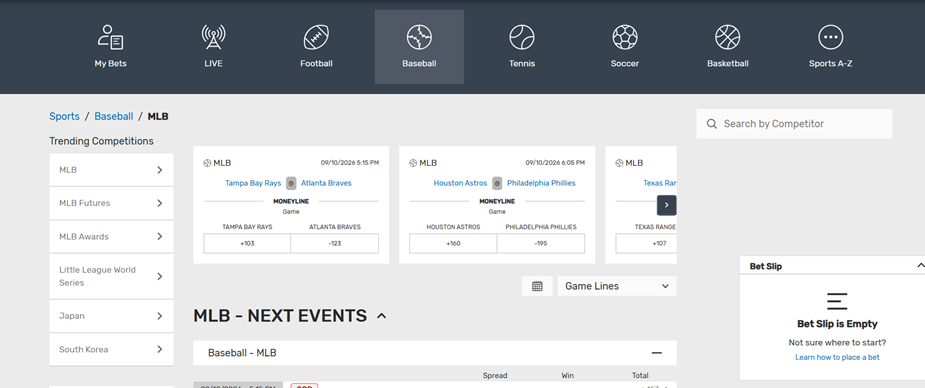This screenshot has width=925, height=388.
Task: Open Japan competition
Action: 111,316
